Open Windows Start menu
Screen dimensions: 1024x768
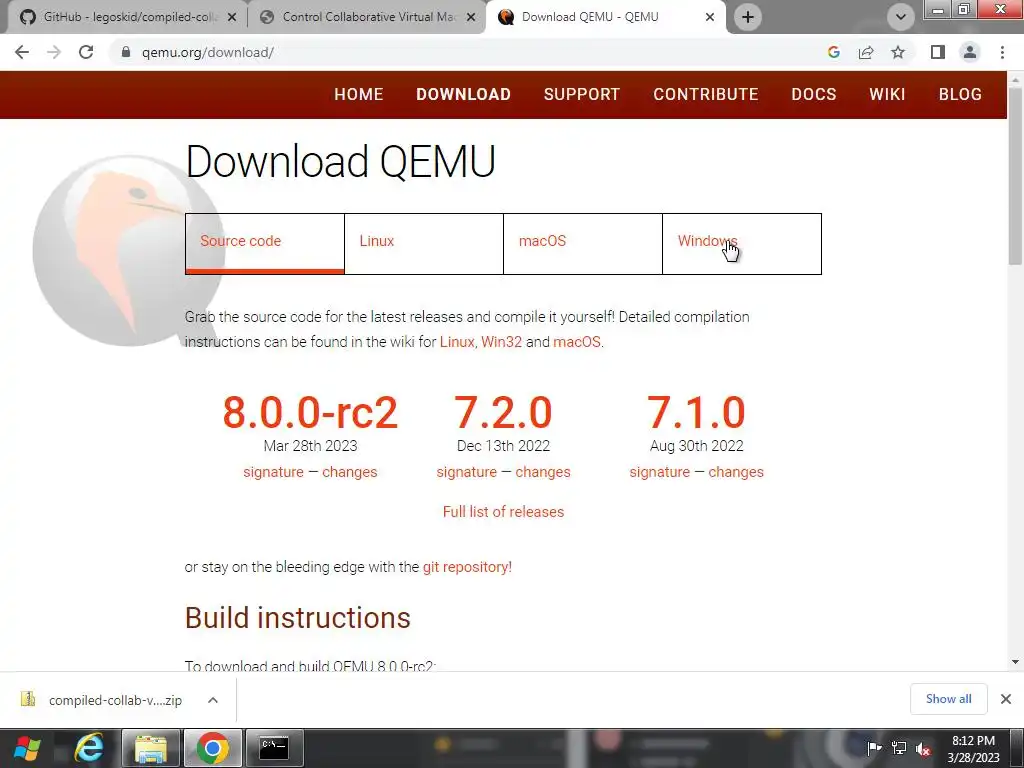[x=27, y=748]
